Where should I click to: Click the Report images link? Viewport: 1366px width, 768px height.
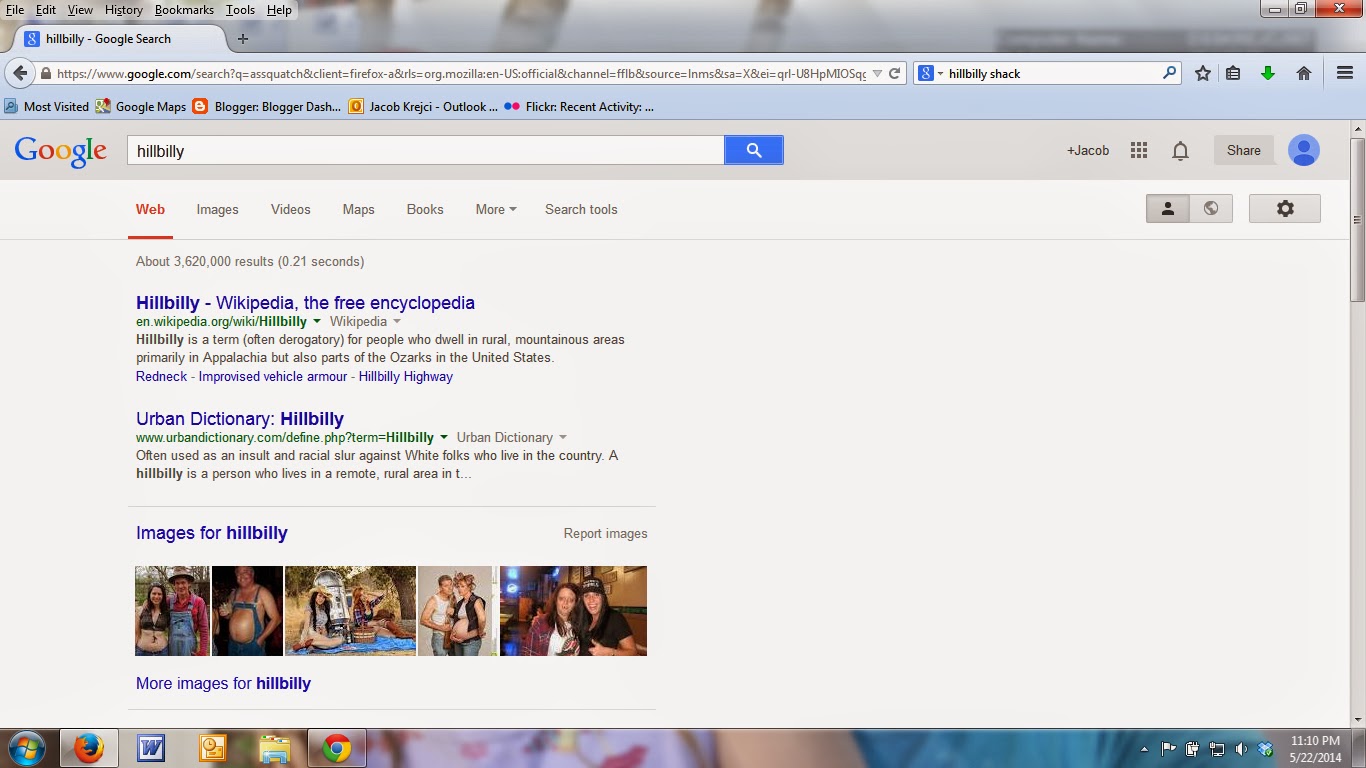click(606, 534)
